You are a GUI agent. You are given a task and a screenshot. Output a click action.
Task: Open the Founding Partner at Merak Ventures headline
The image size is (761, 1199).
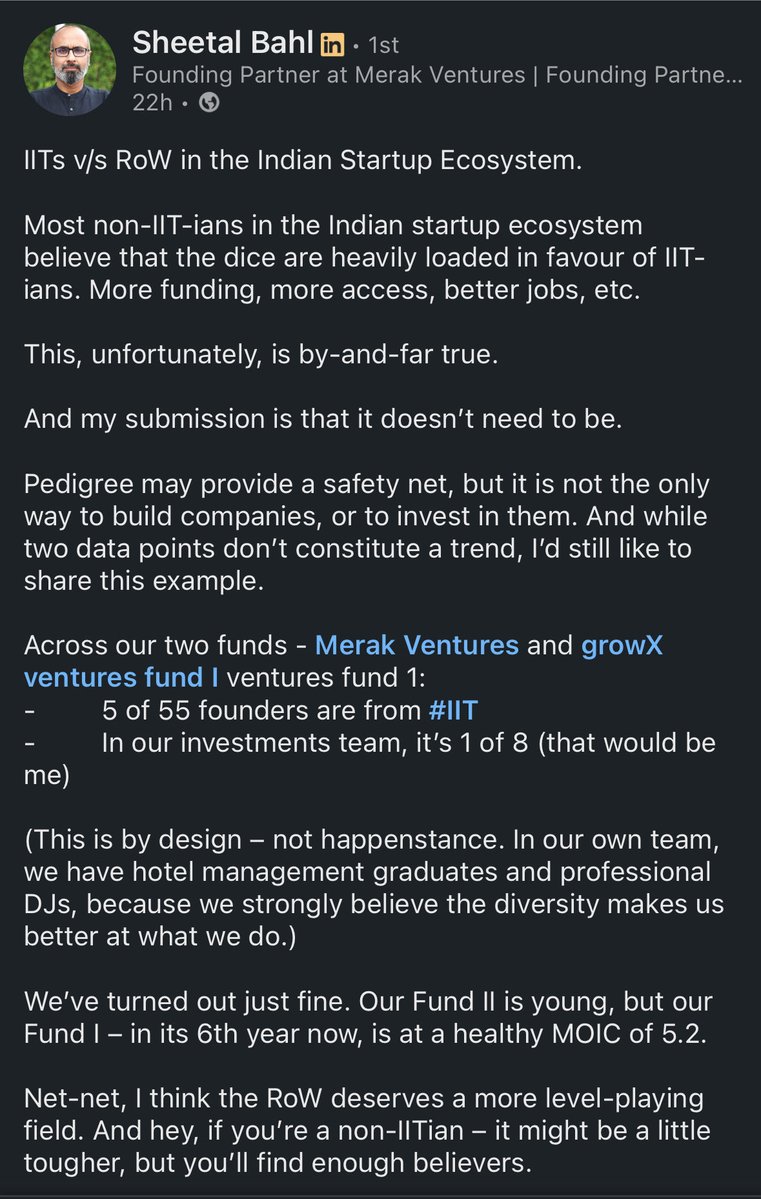pyautogui.click(x=438, y=74)
